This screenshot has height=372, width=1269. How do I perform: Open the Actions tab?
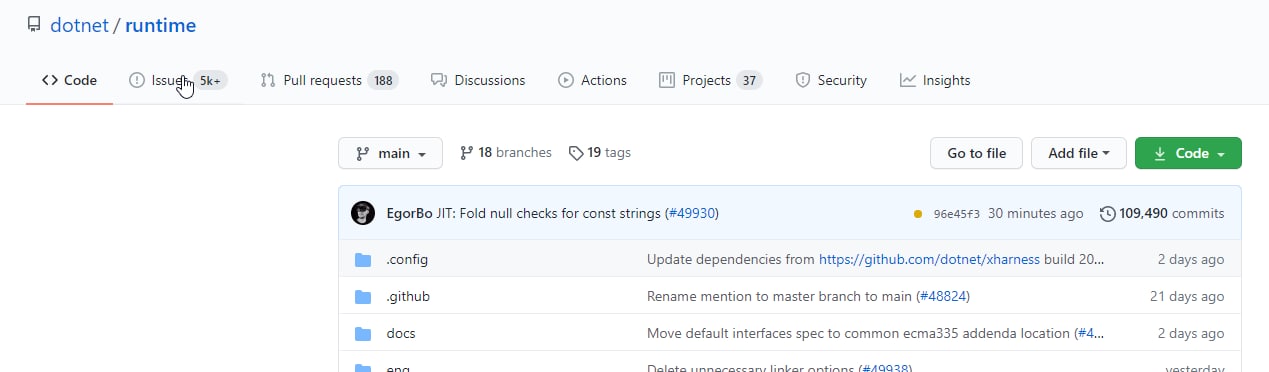pyautogui.click(x=592, y=80)
